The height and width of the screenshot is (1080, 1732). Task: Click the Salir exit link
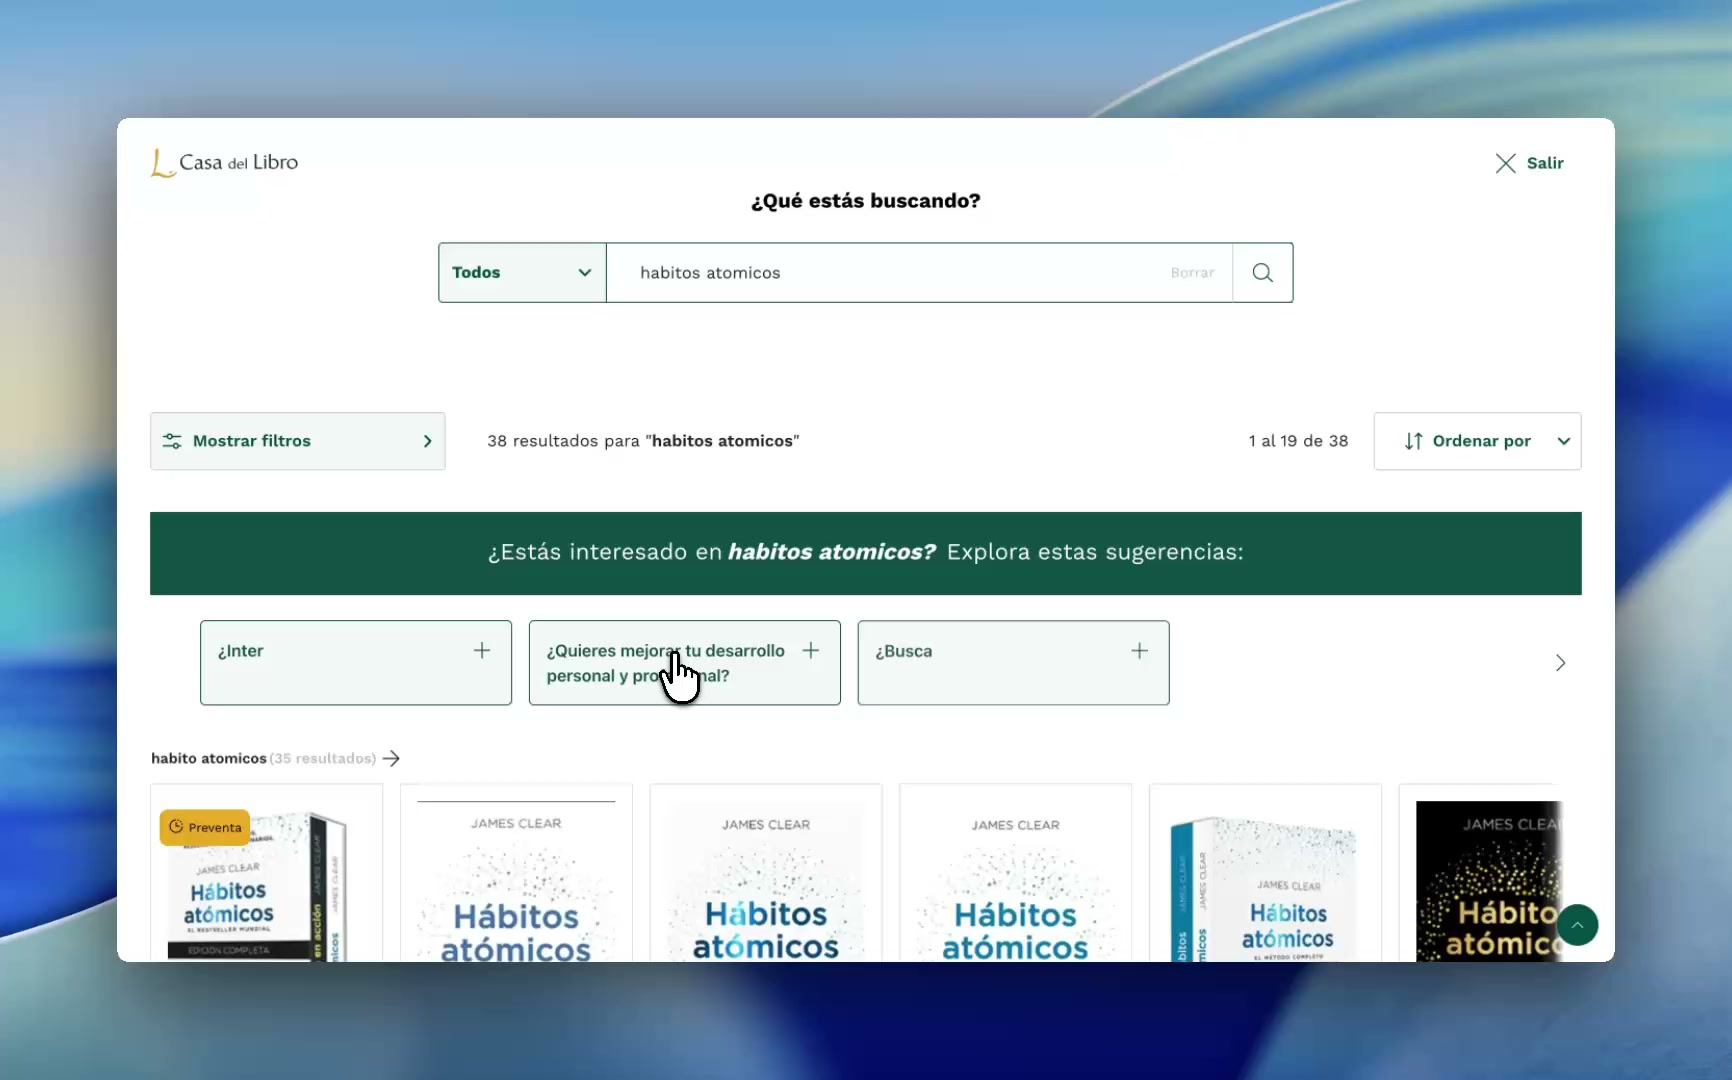click(x=1529, y=163)
